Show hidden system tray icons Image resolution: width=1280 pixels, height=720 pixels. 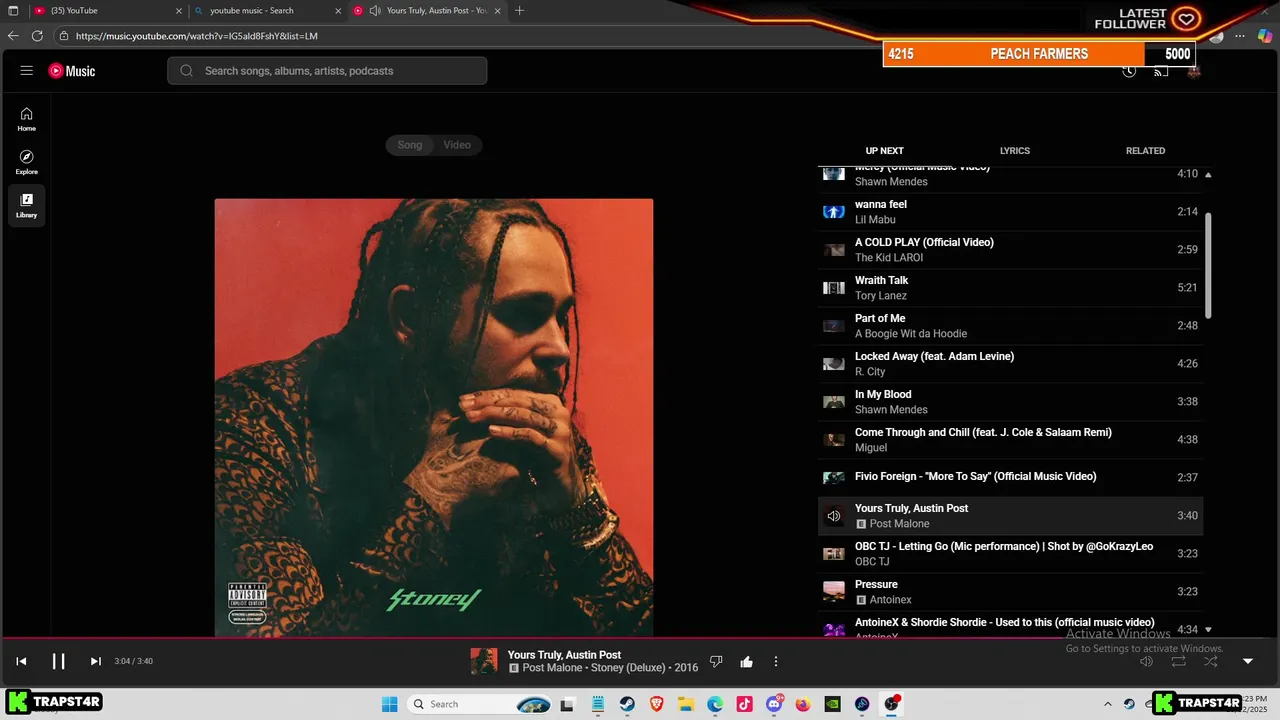pyautogui.click(x=1107, y=704)
